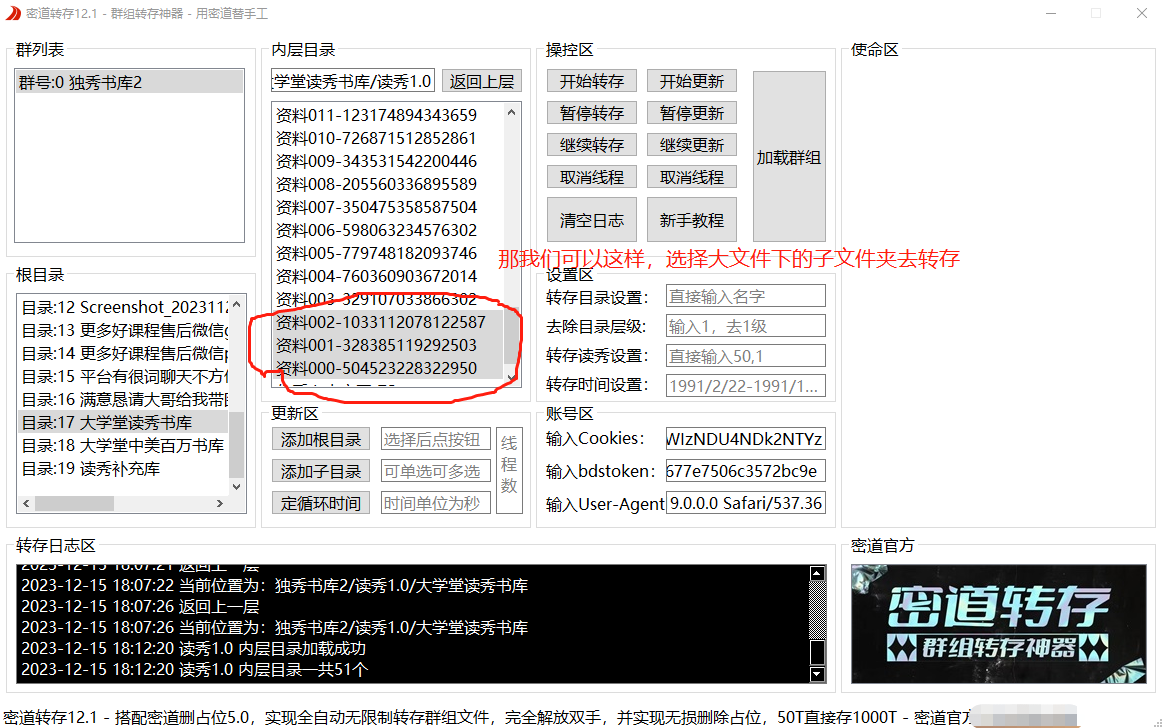Select root item 目录:18 大学堂中美百万书库

(x=123, y=445)
